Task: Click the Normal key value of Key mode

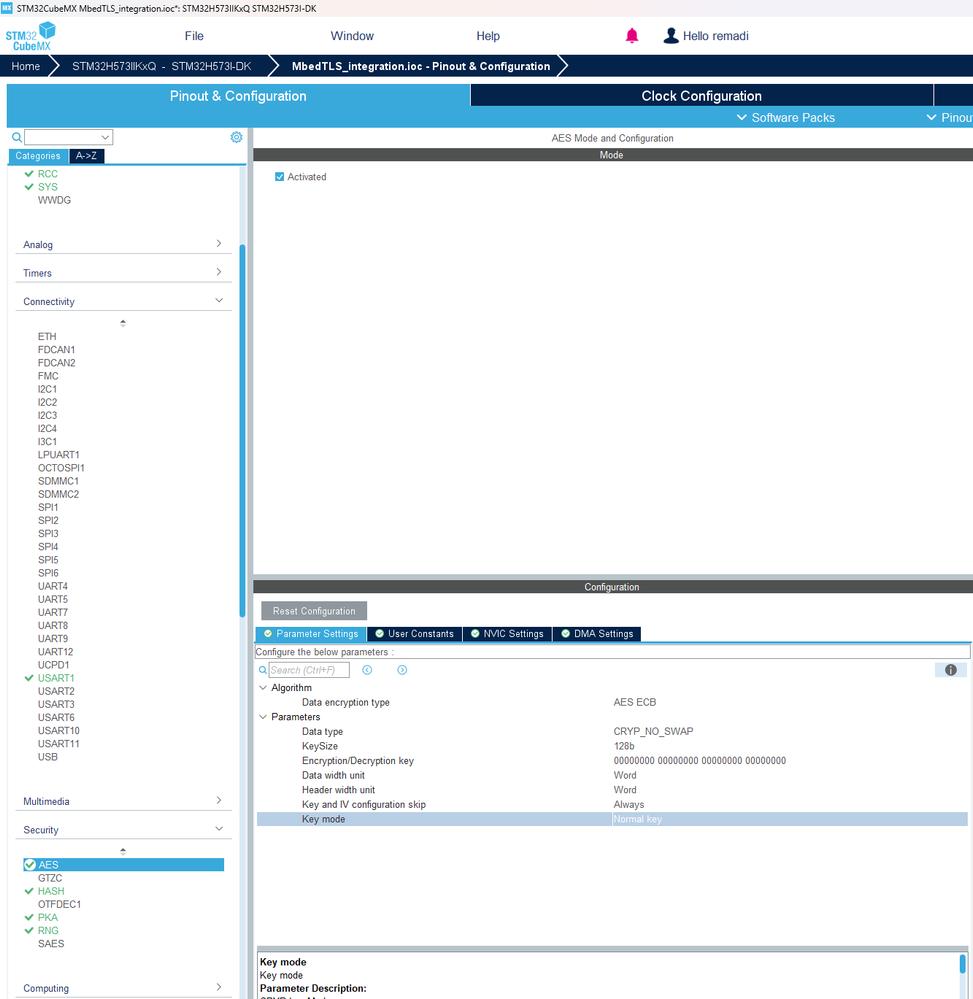Action: click(x=637, y=819)
